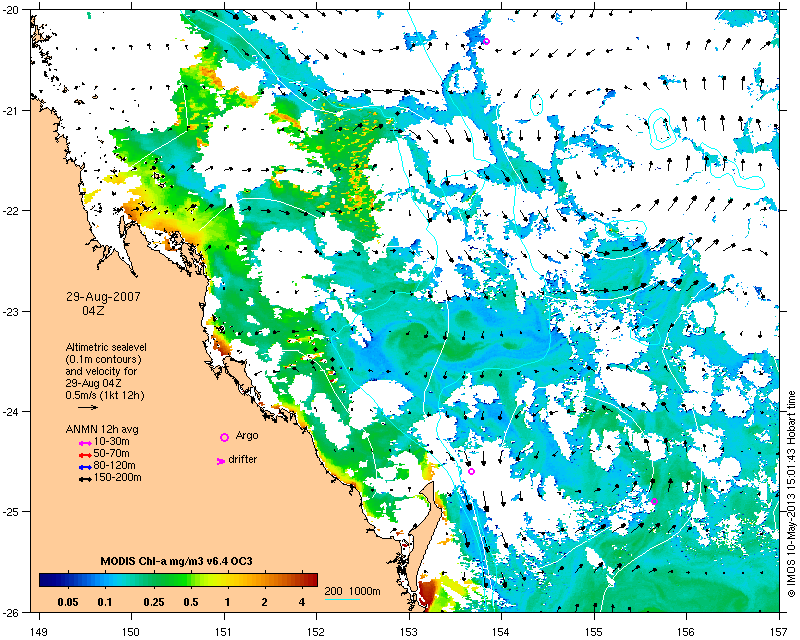Screen dimensions: 800x640
Task: Click the magenta Argo circle in the legend
Action: (224, 437)
